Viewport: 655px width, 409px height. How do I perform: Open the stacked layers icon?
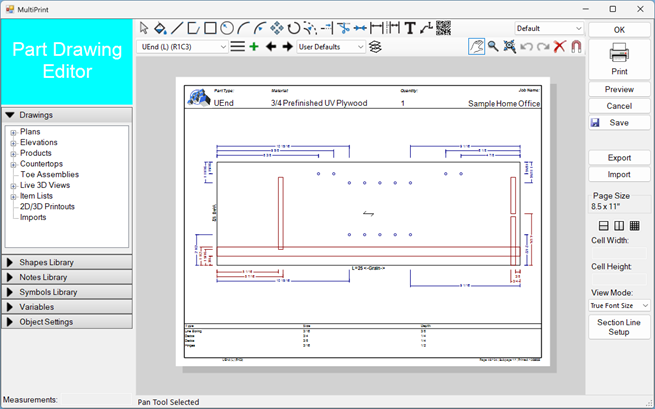tap(375, 46)
